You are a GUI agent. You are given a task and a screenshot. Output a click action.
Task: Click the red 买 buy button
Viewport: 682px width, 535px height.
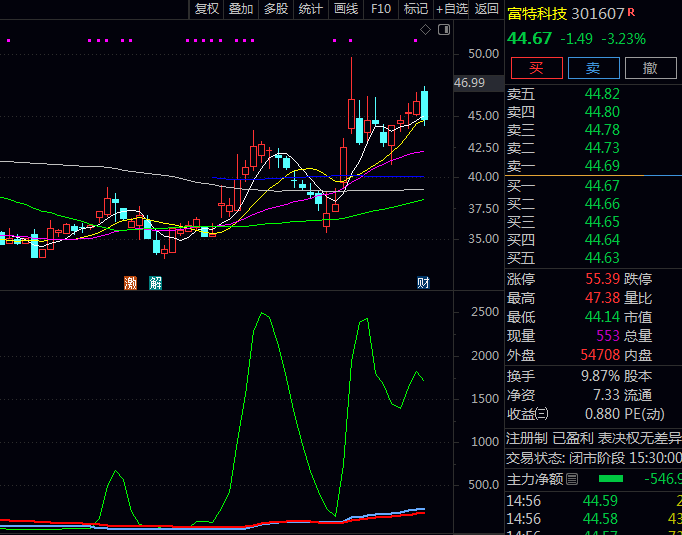coord(536,68)
